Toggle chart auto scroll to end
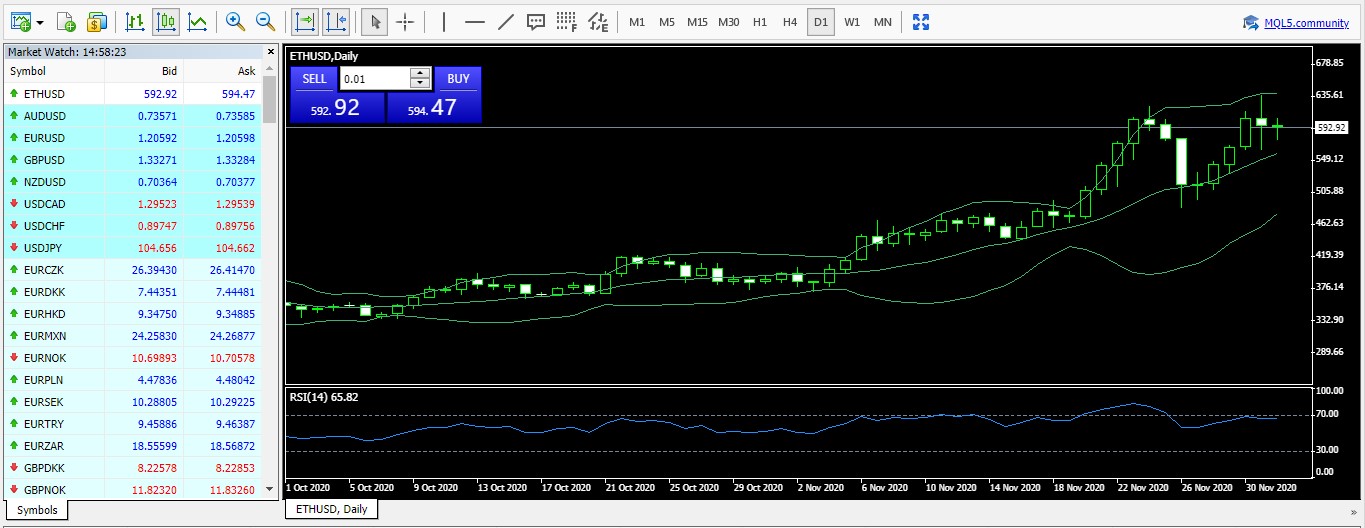 click(305, 21)
